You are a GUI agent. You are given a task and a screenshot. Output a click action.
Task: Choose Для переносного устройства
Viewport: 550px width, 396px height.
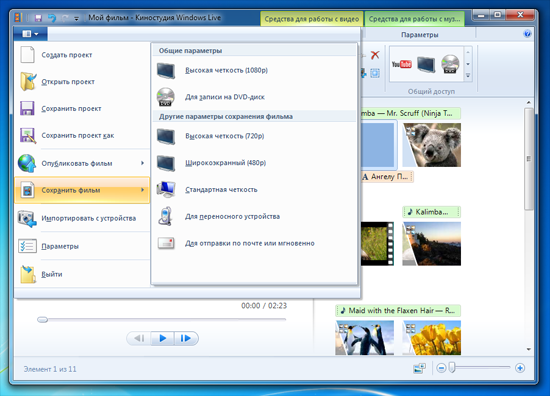[255, 216]
